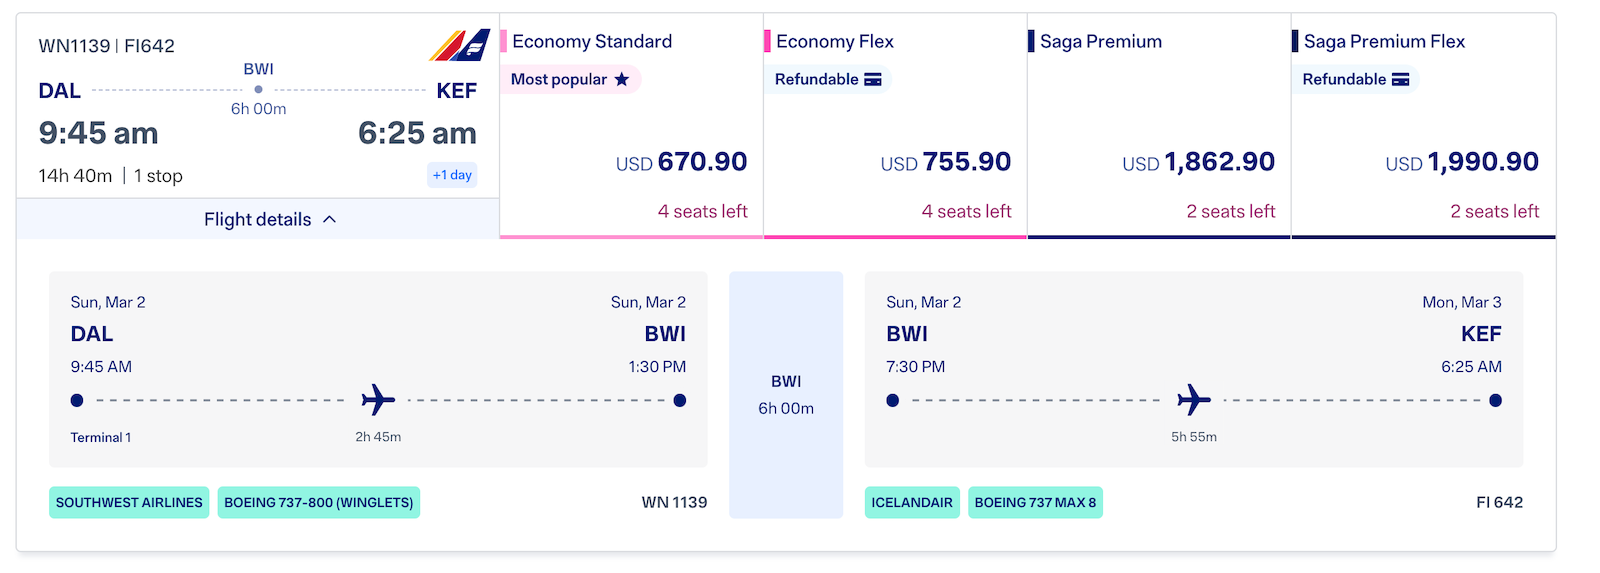Click the Boeing 737 MAX 8 tag
Viewport: 1600px width, 573px height.
[x=1035, y=502]
